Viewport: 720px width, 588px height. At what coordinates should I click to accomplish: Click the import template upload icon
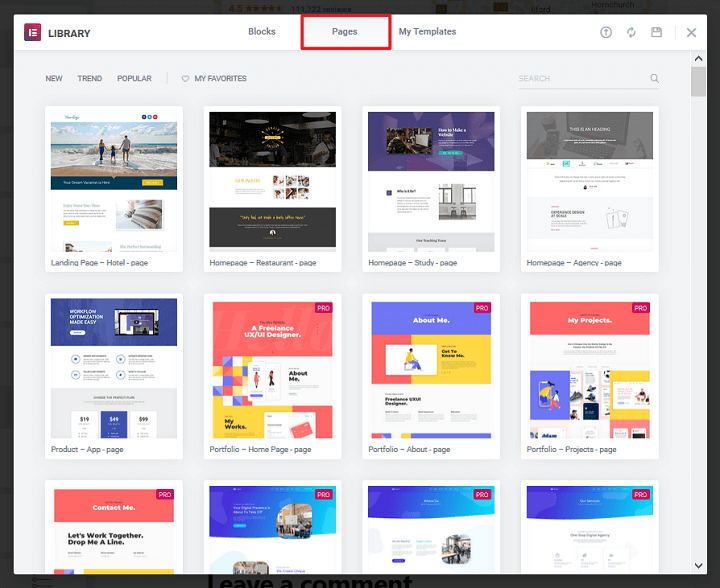tap(606, 32)
